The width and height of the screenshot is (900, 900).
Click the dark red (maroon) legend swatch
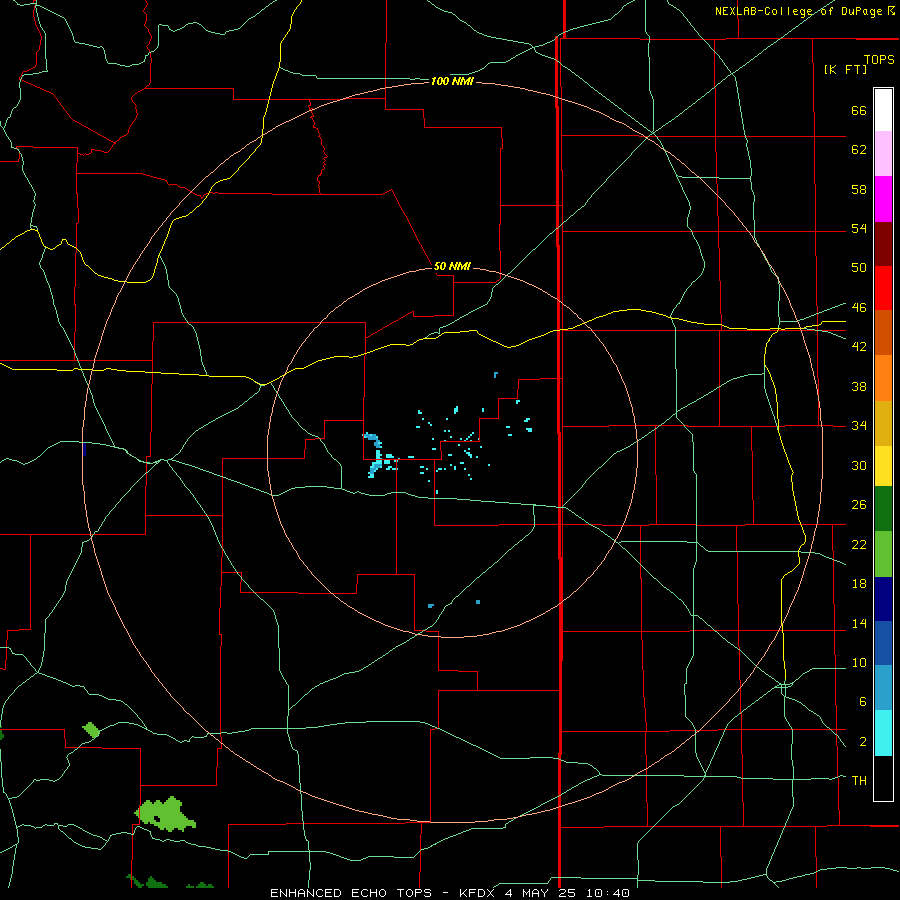(x=883, y=243)
